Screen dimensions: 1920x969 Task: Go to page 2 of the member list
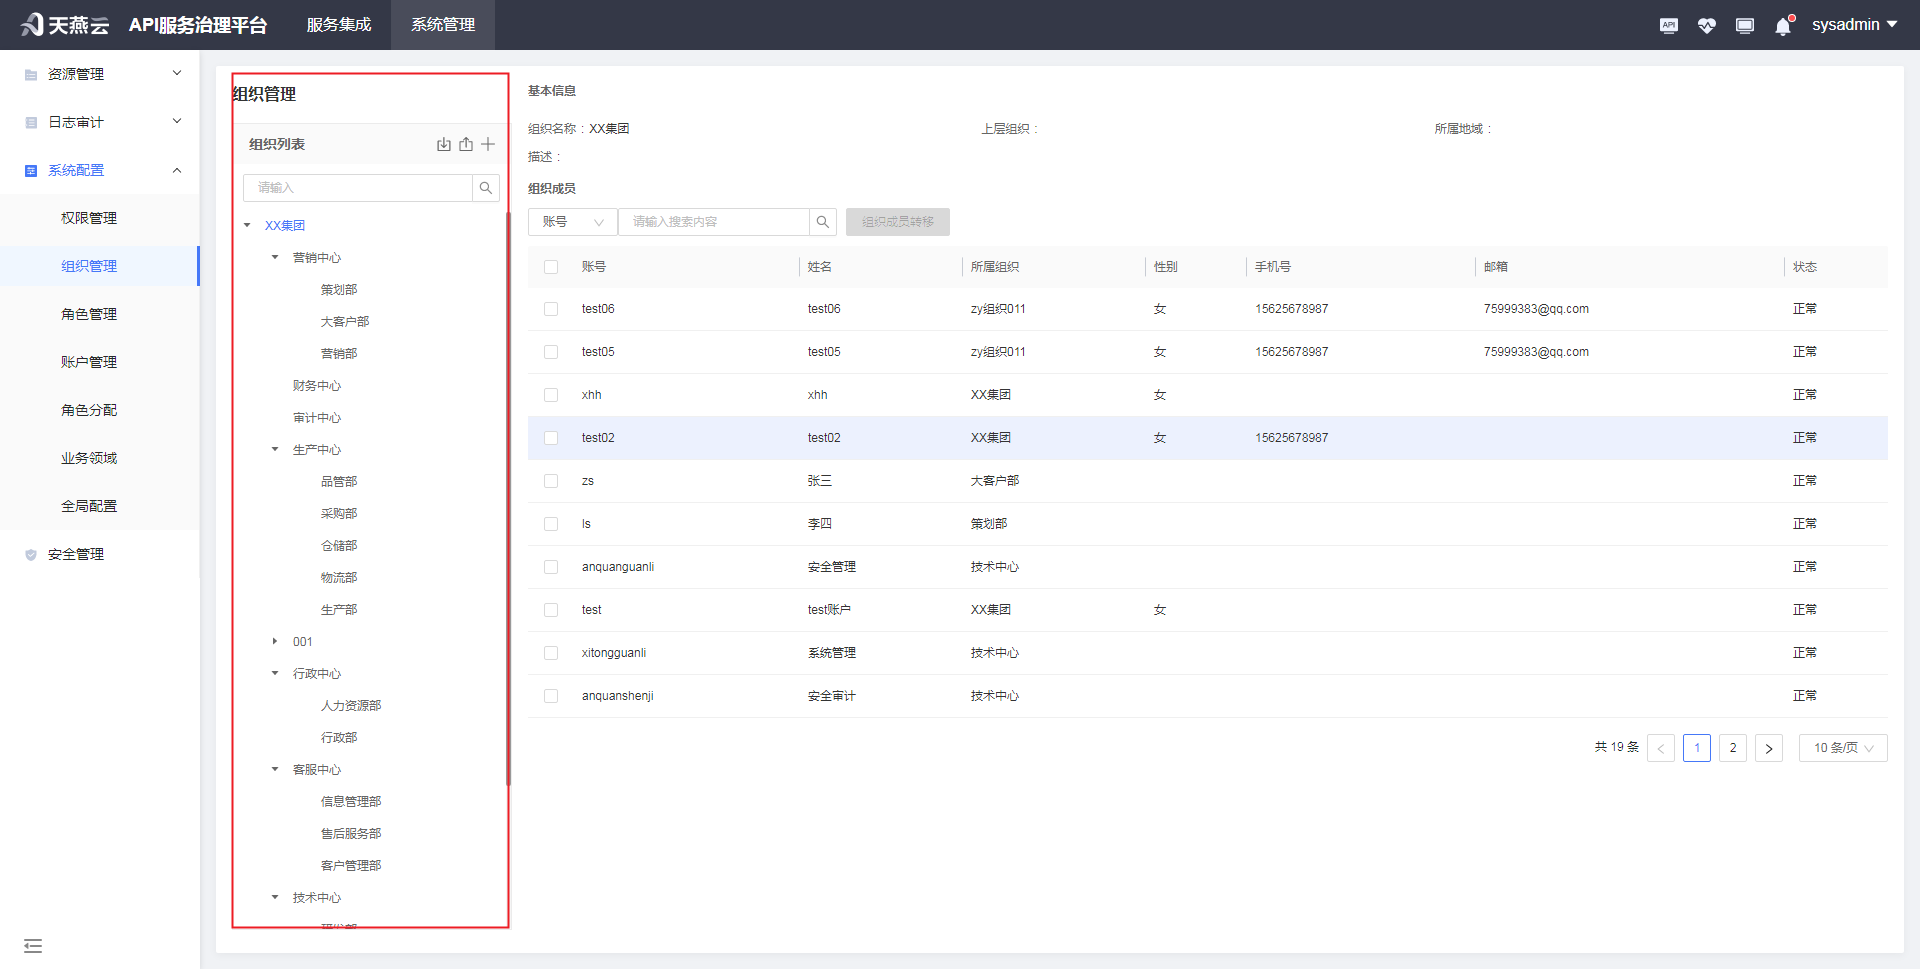click(x=1733, y=748)
